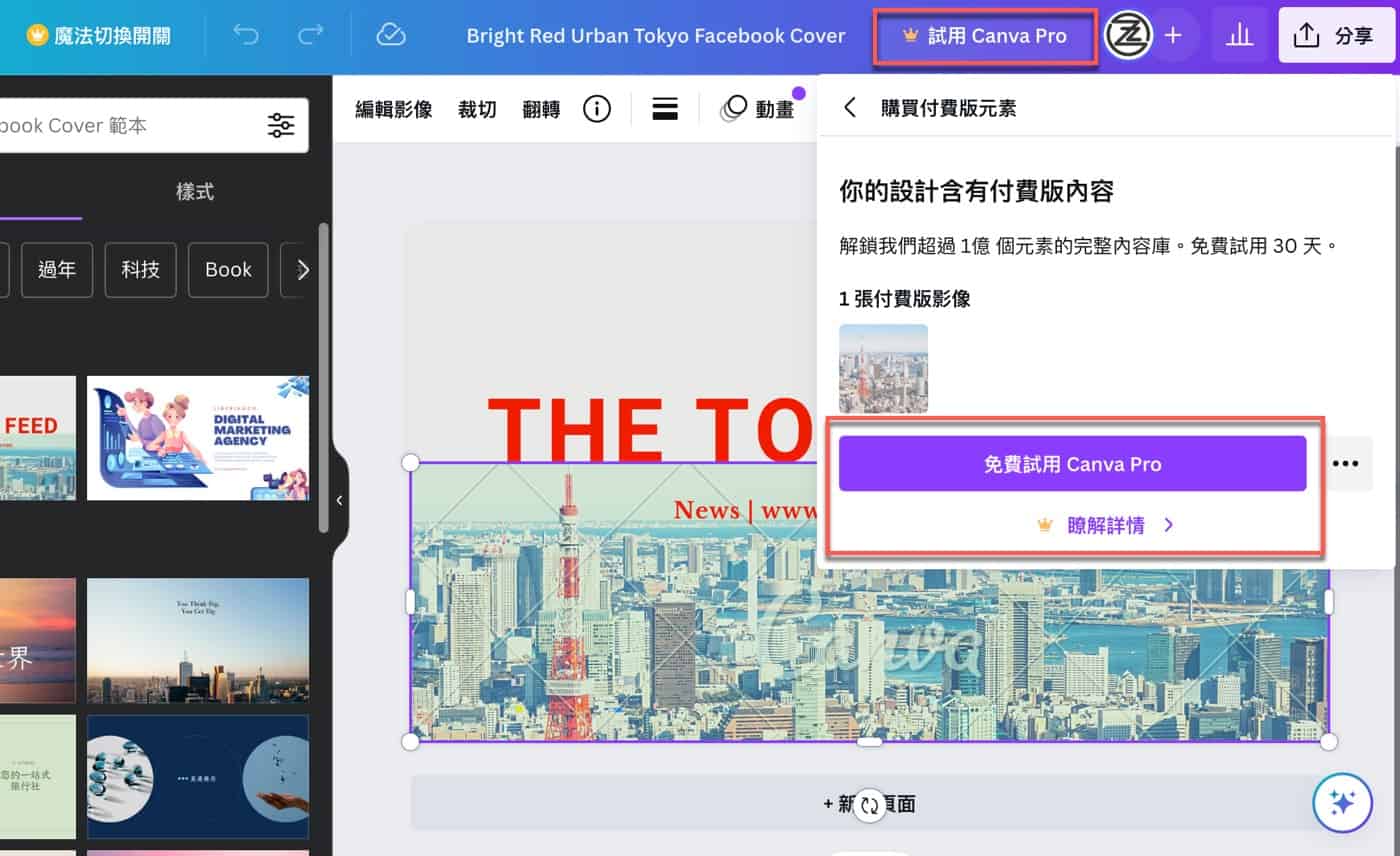Click 試用 Canva Pro in top bar
The height and width of the screenshot is (856, 1400).
(x=985, y=37)
